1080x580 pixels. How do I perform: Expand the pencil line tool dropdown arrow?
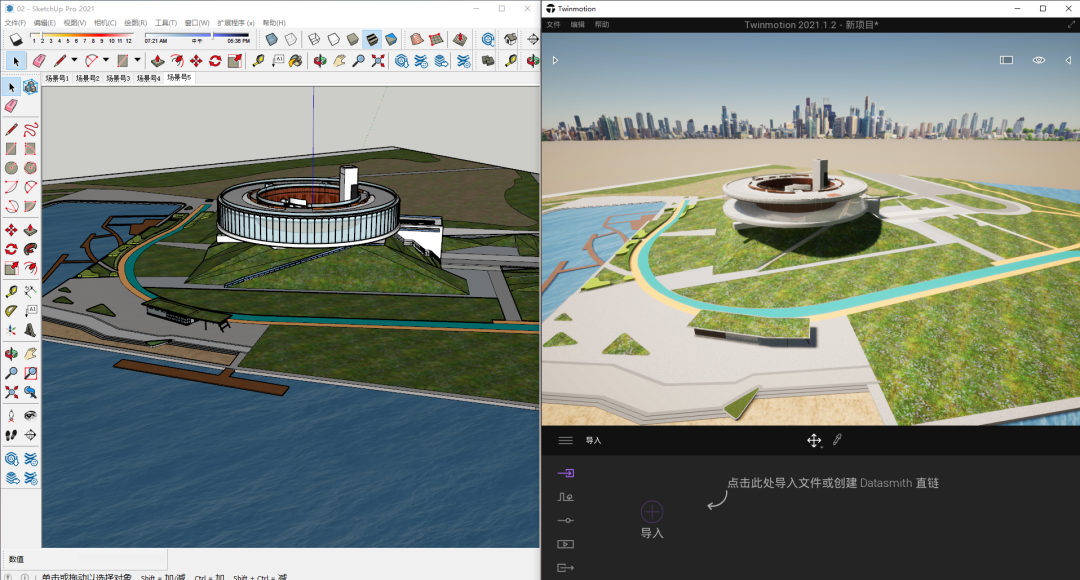click(x=74, y=61)
